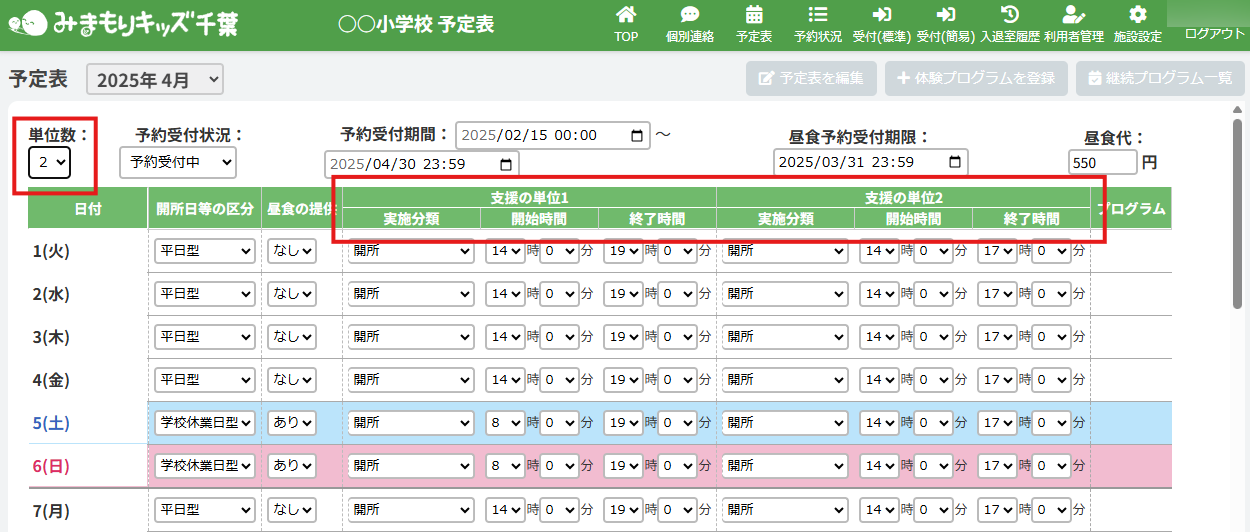Screen dimensions: 1250x532
Task: Click the 昼食代 price input field
Action: click(x=1102, y=162)
